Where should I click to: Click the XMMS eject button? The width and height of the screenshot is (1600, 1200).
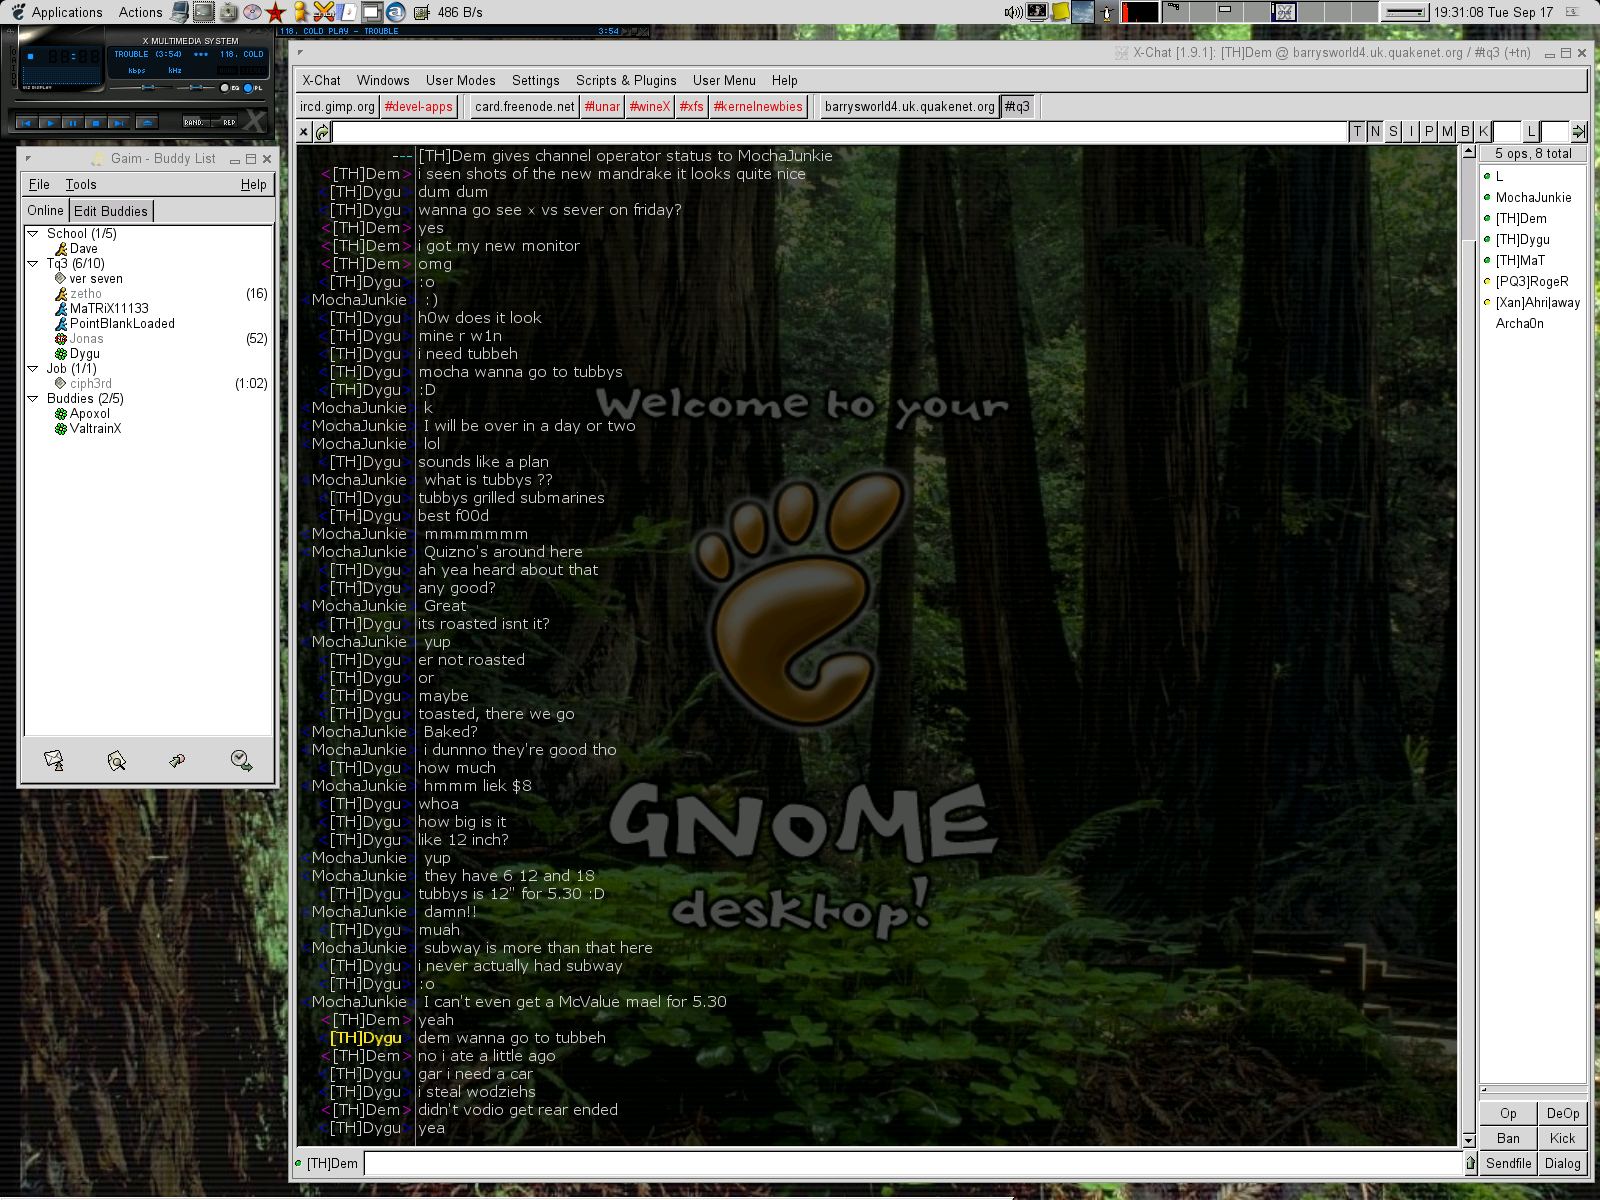[x=147, y=123]
